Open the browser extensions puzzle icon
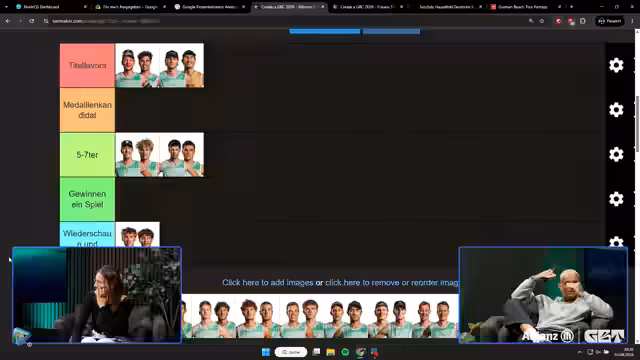 coord(582,21)
